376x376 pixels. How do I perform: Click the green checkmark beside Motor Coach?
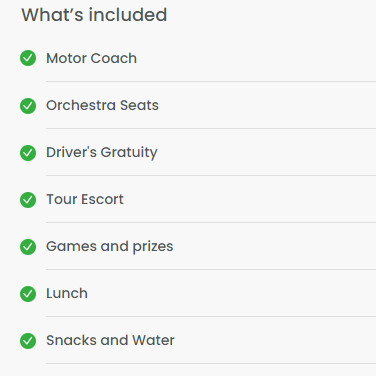click(28, 58)
